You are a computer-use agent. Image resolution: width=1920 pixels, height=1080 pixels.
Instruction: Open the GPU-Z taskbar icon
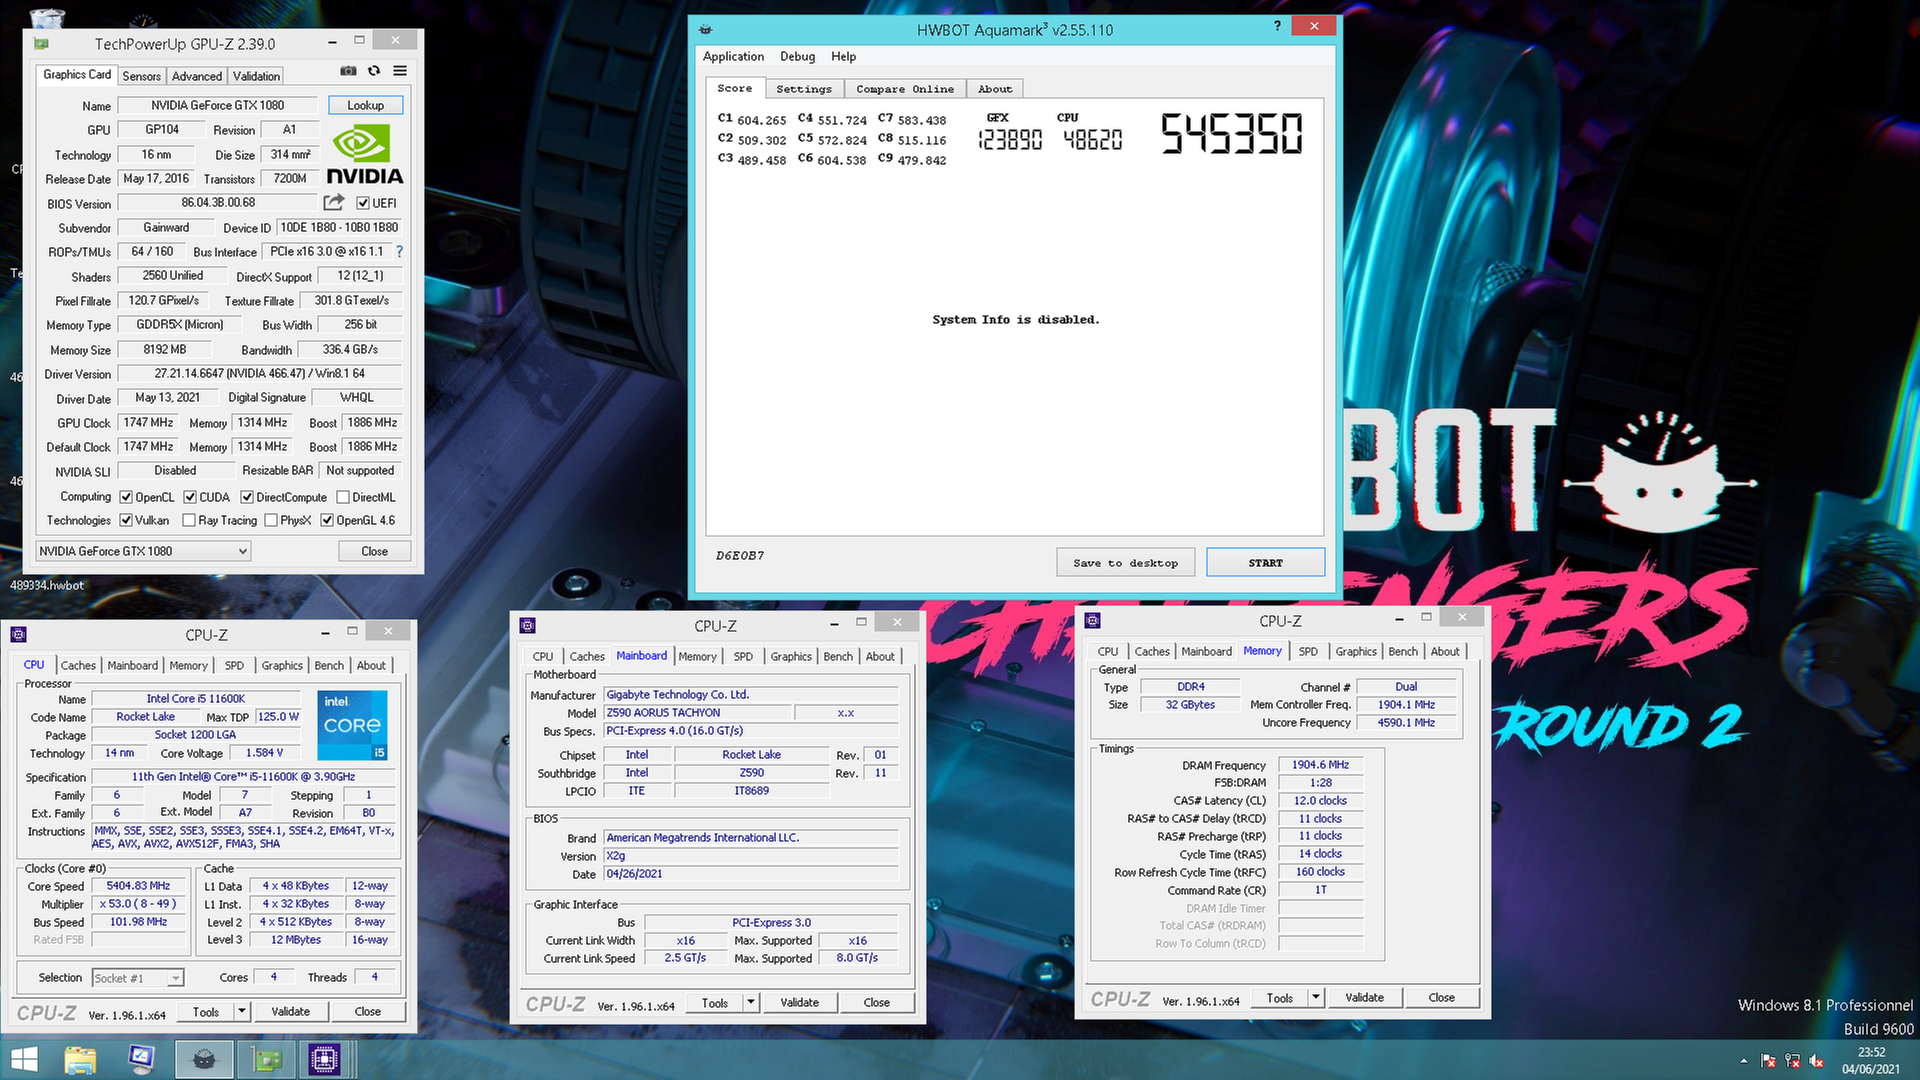[266, 1059]
